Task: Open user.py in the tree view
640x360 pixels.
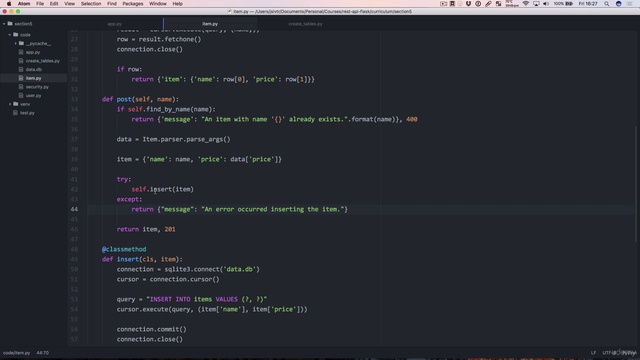Action: [x=33, y=96]
